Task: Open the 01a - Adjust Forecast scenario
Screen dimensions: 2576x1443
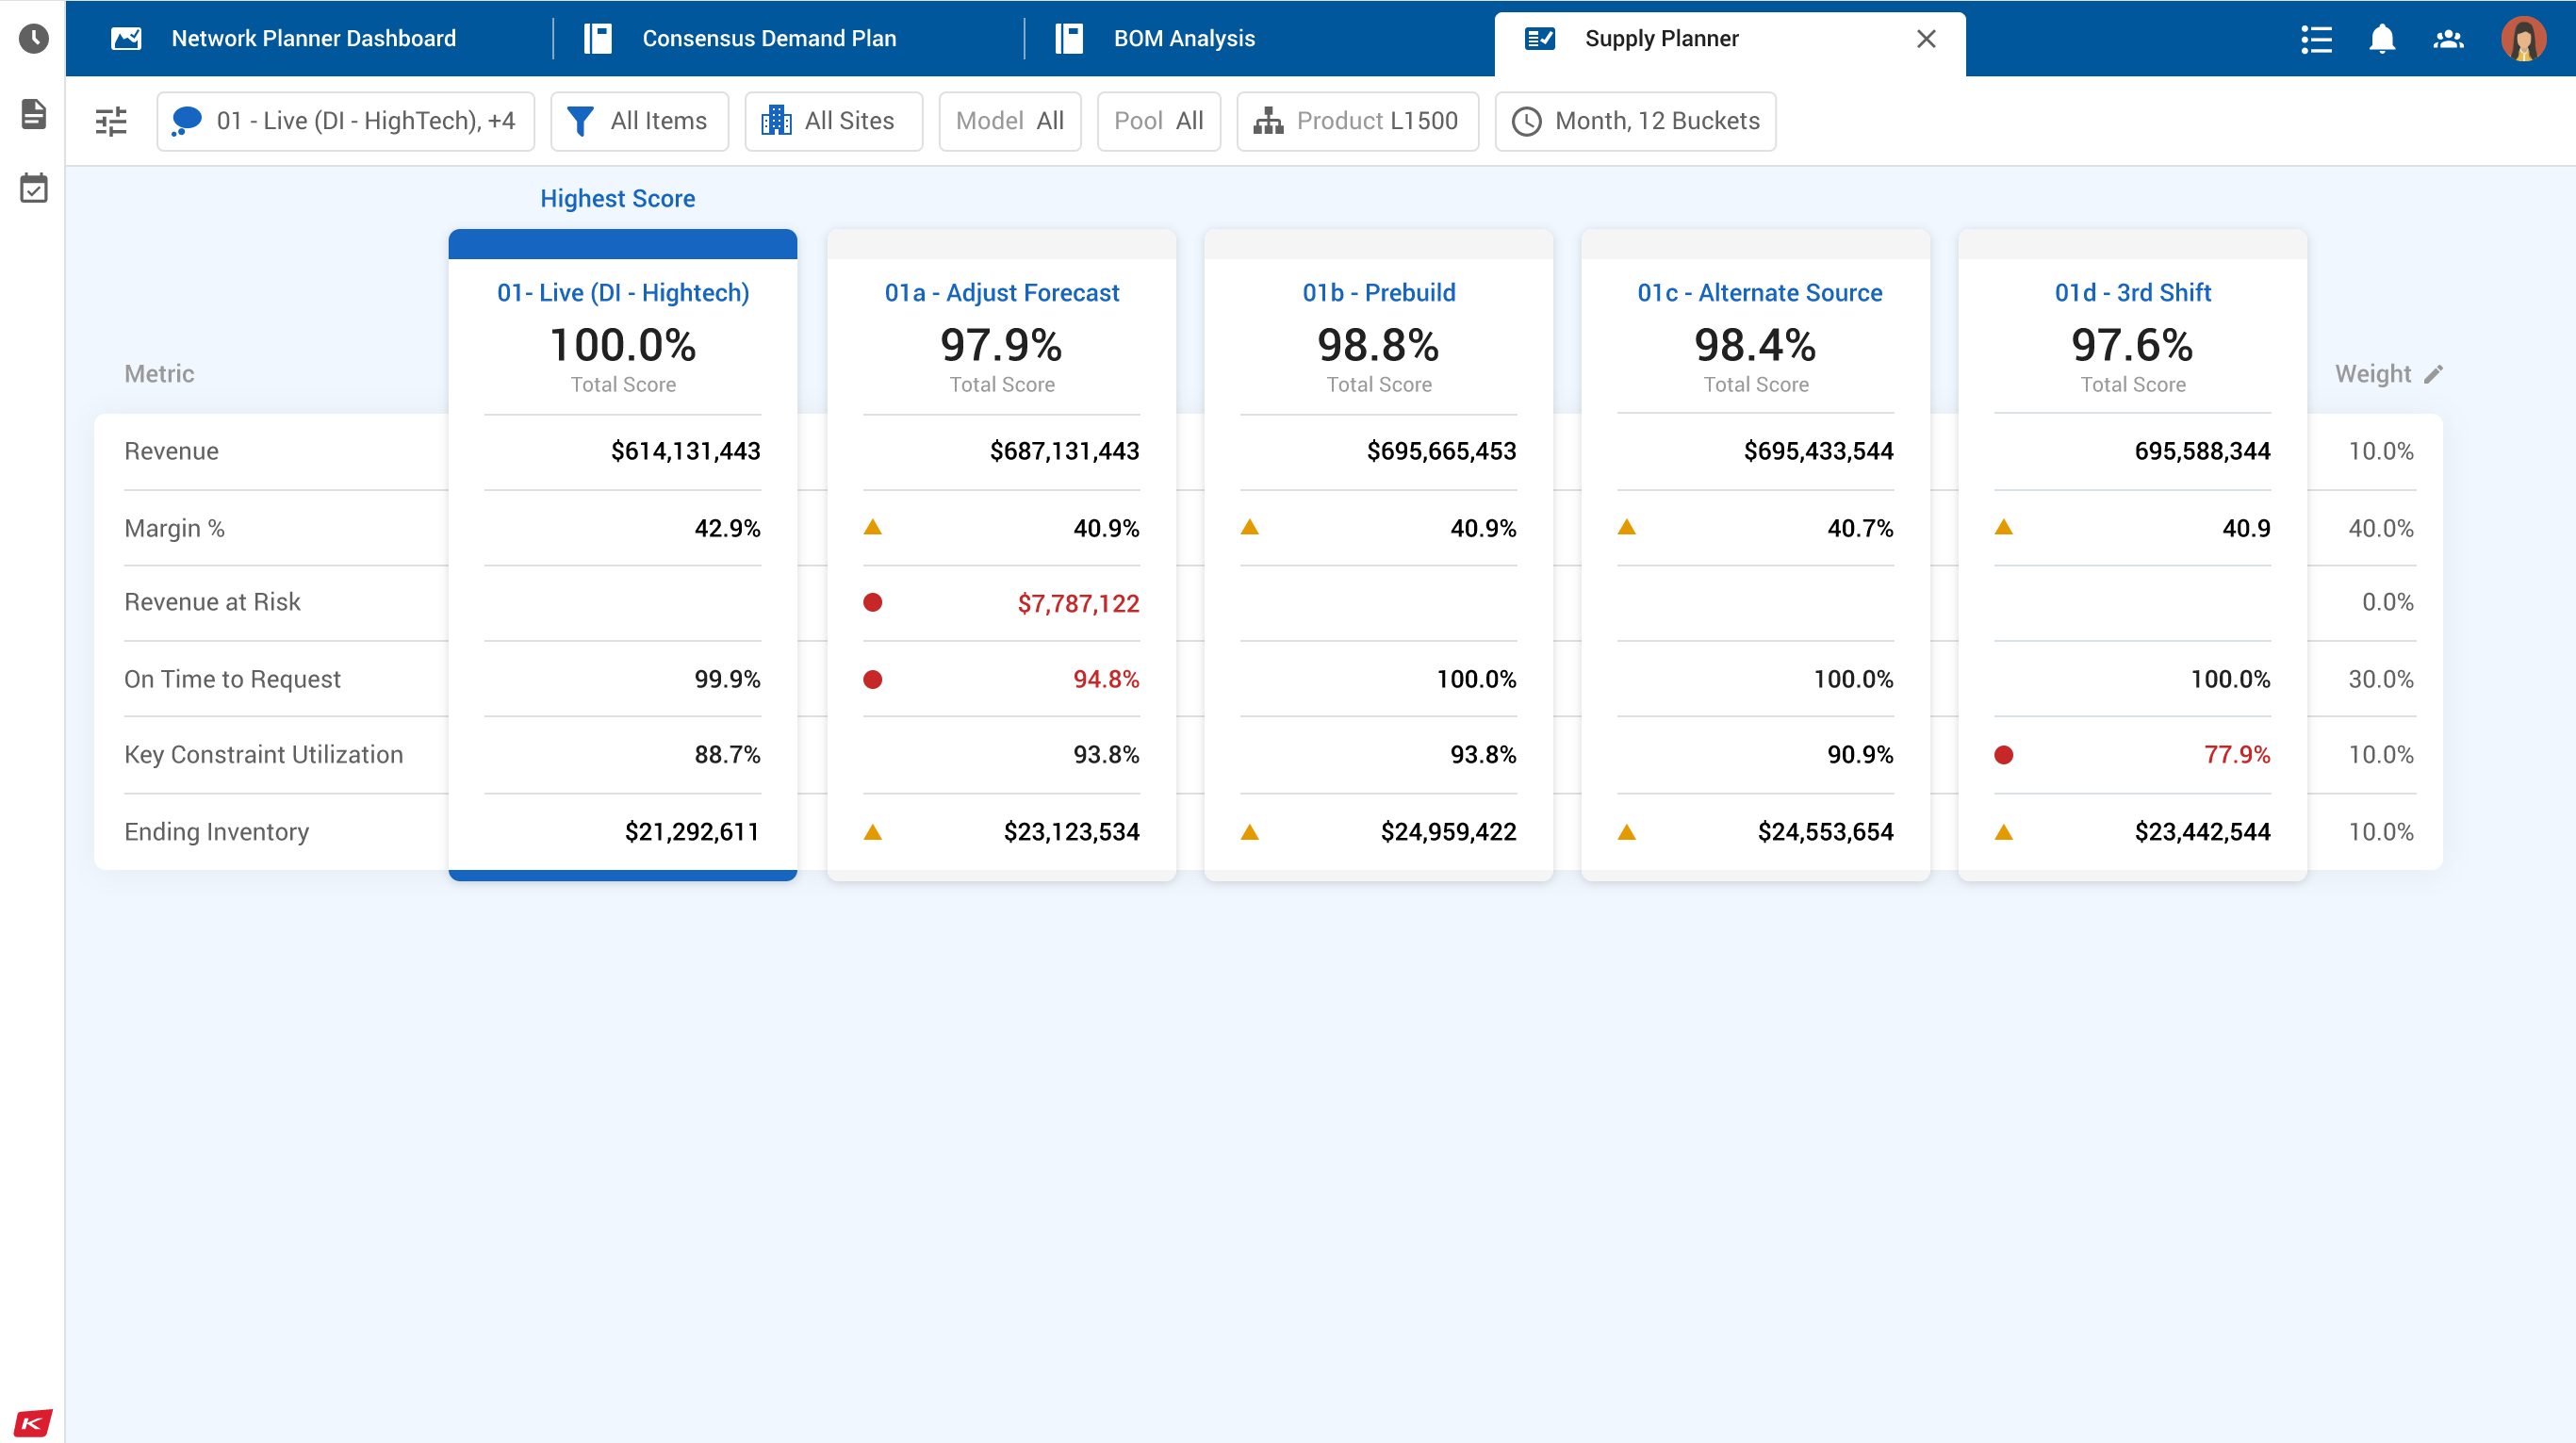Action: pyautogui.click(x=1001, y=292)
